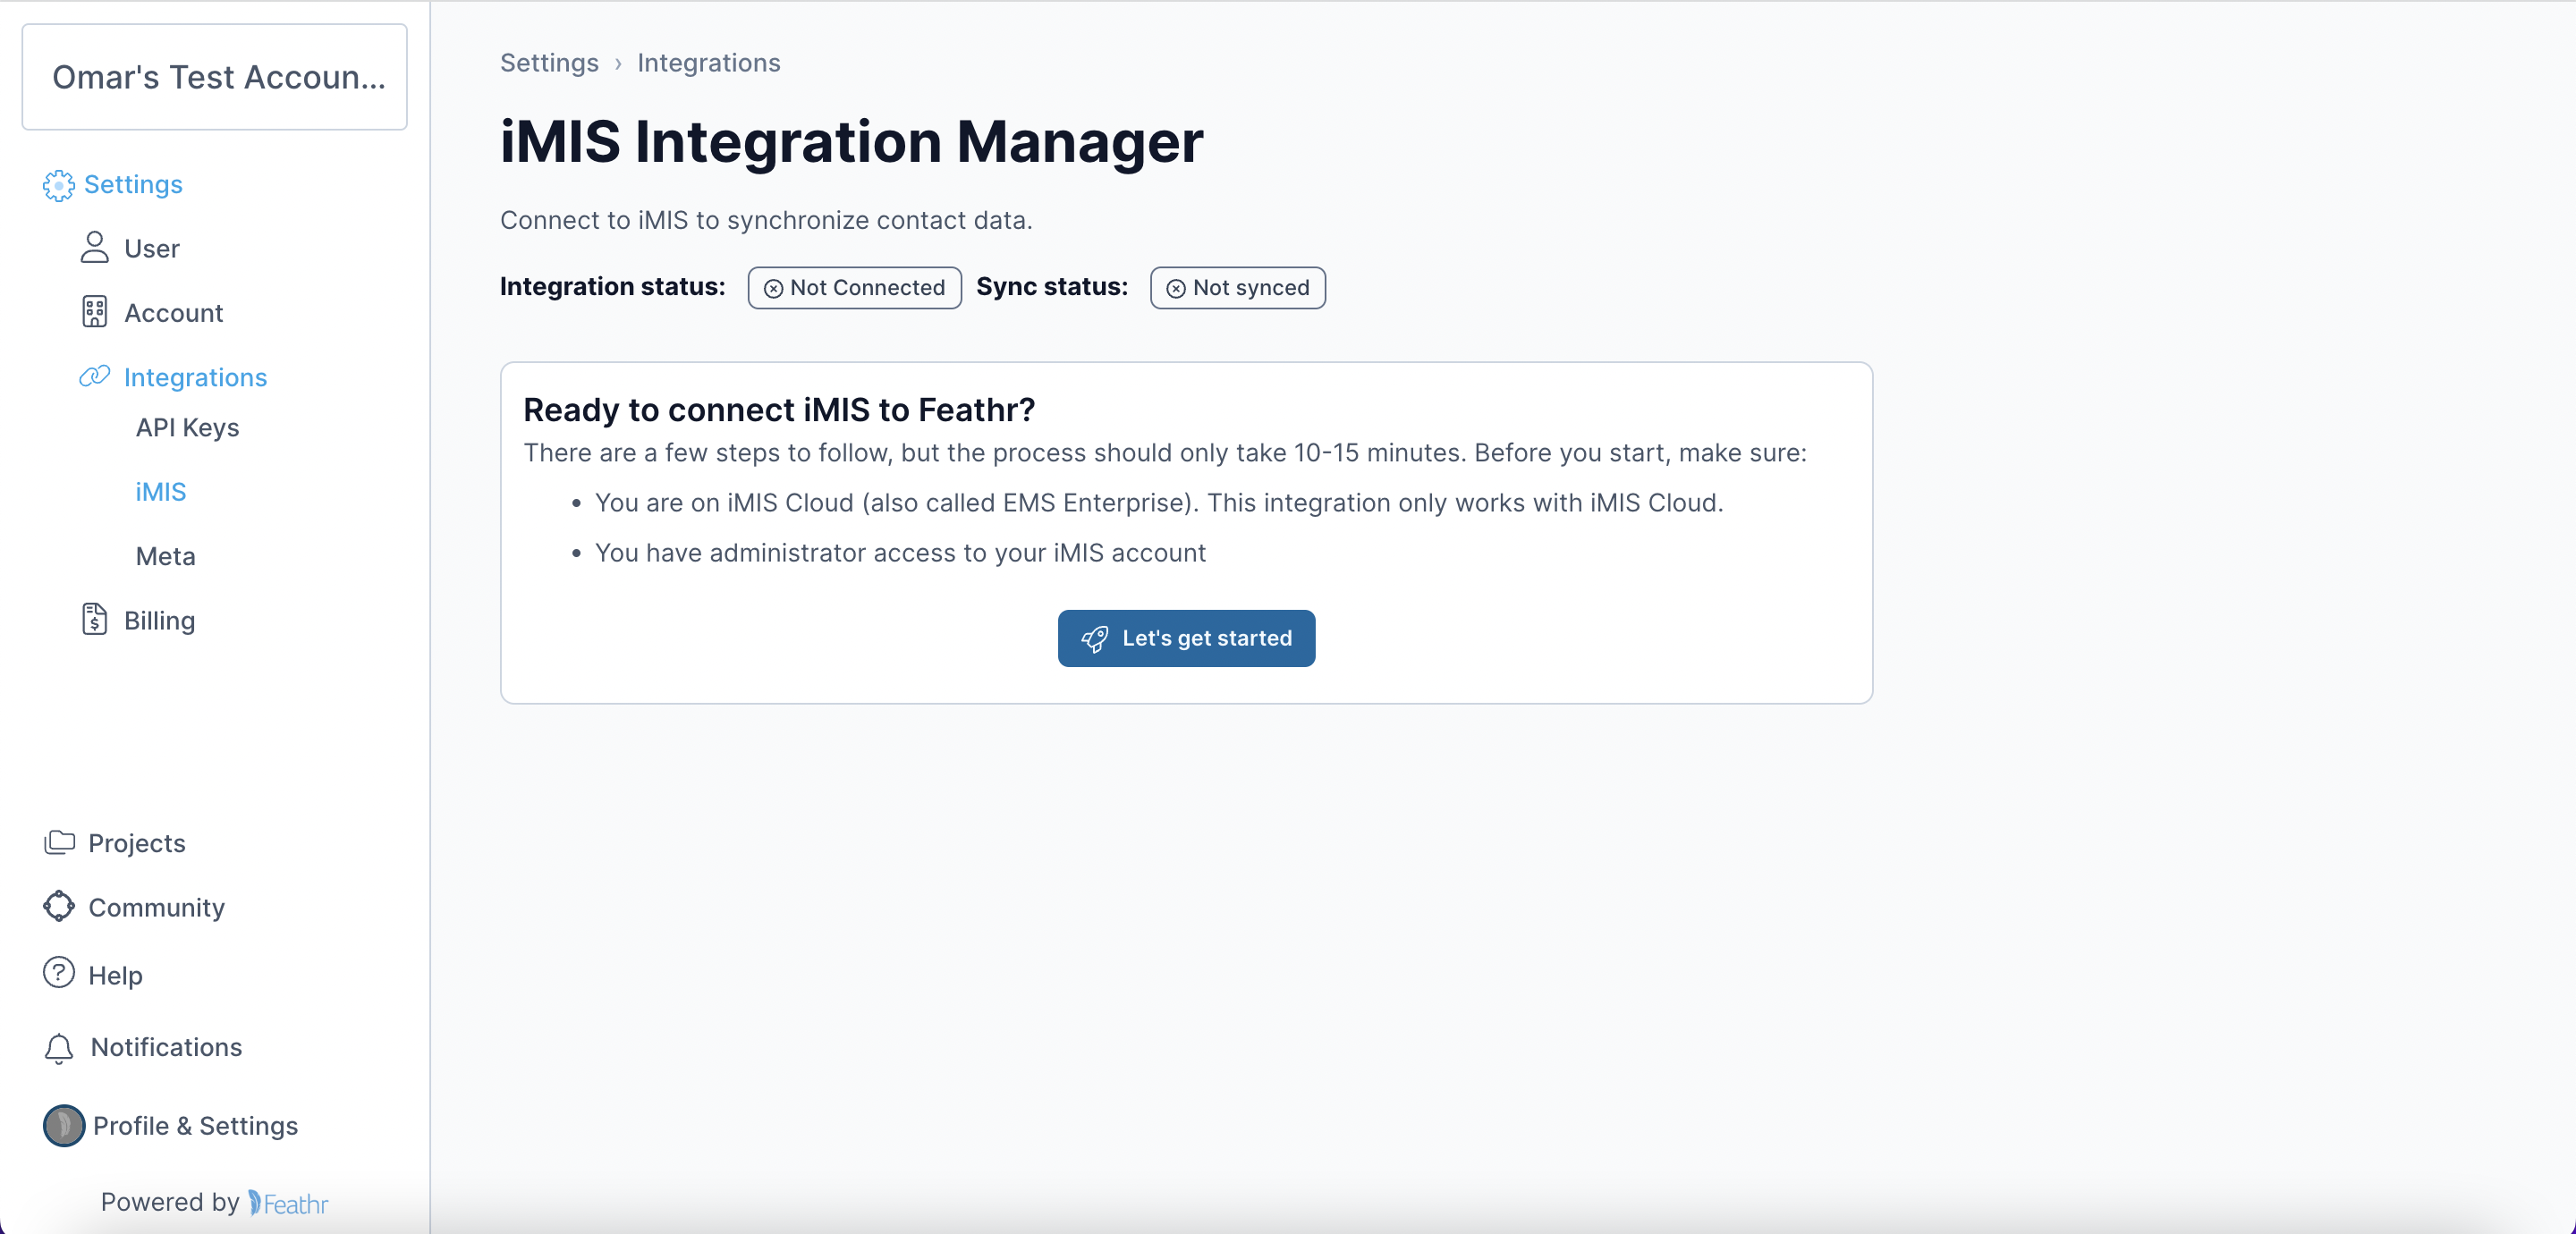This screenshot has height=1234, width=2576.
Task: Open the API Keys page
Action: (x=187, y=428)
